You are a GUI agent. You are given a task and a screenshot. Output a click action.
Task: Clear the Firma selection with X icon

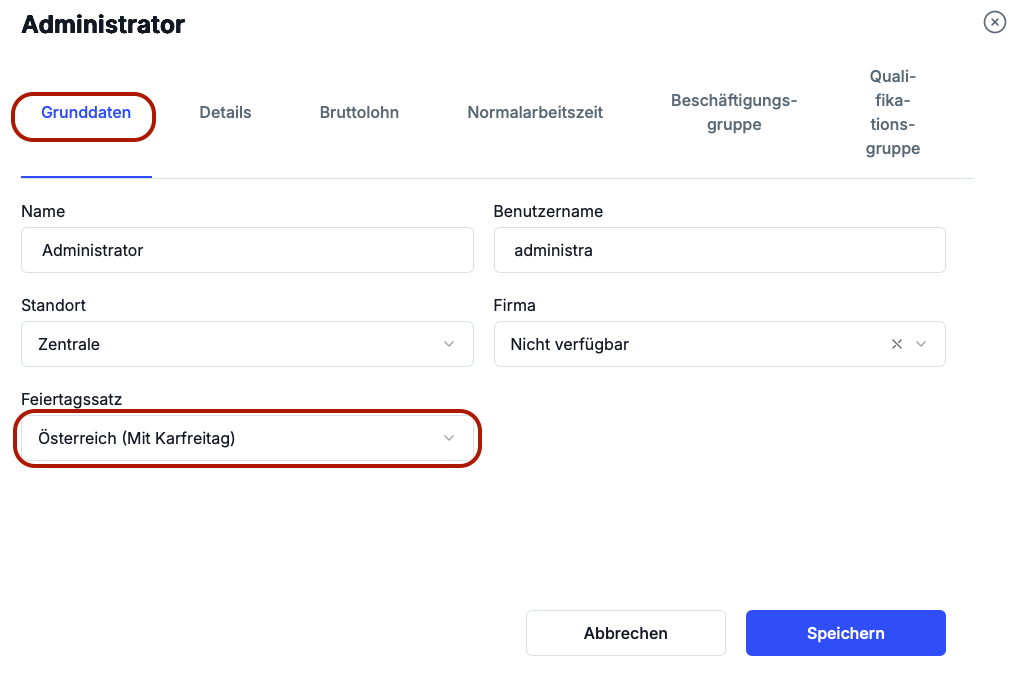coord(897,344)
